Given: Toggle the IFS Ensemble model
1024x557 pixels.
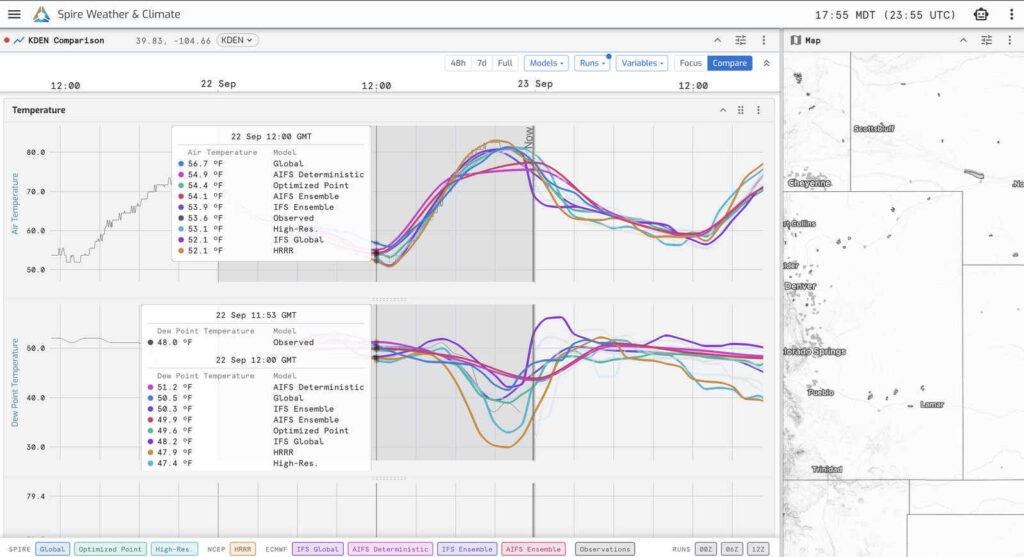Looking at the screenshot, I should pyautogui.click(x=467, y=549).
